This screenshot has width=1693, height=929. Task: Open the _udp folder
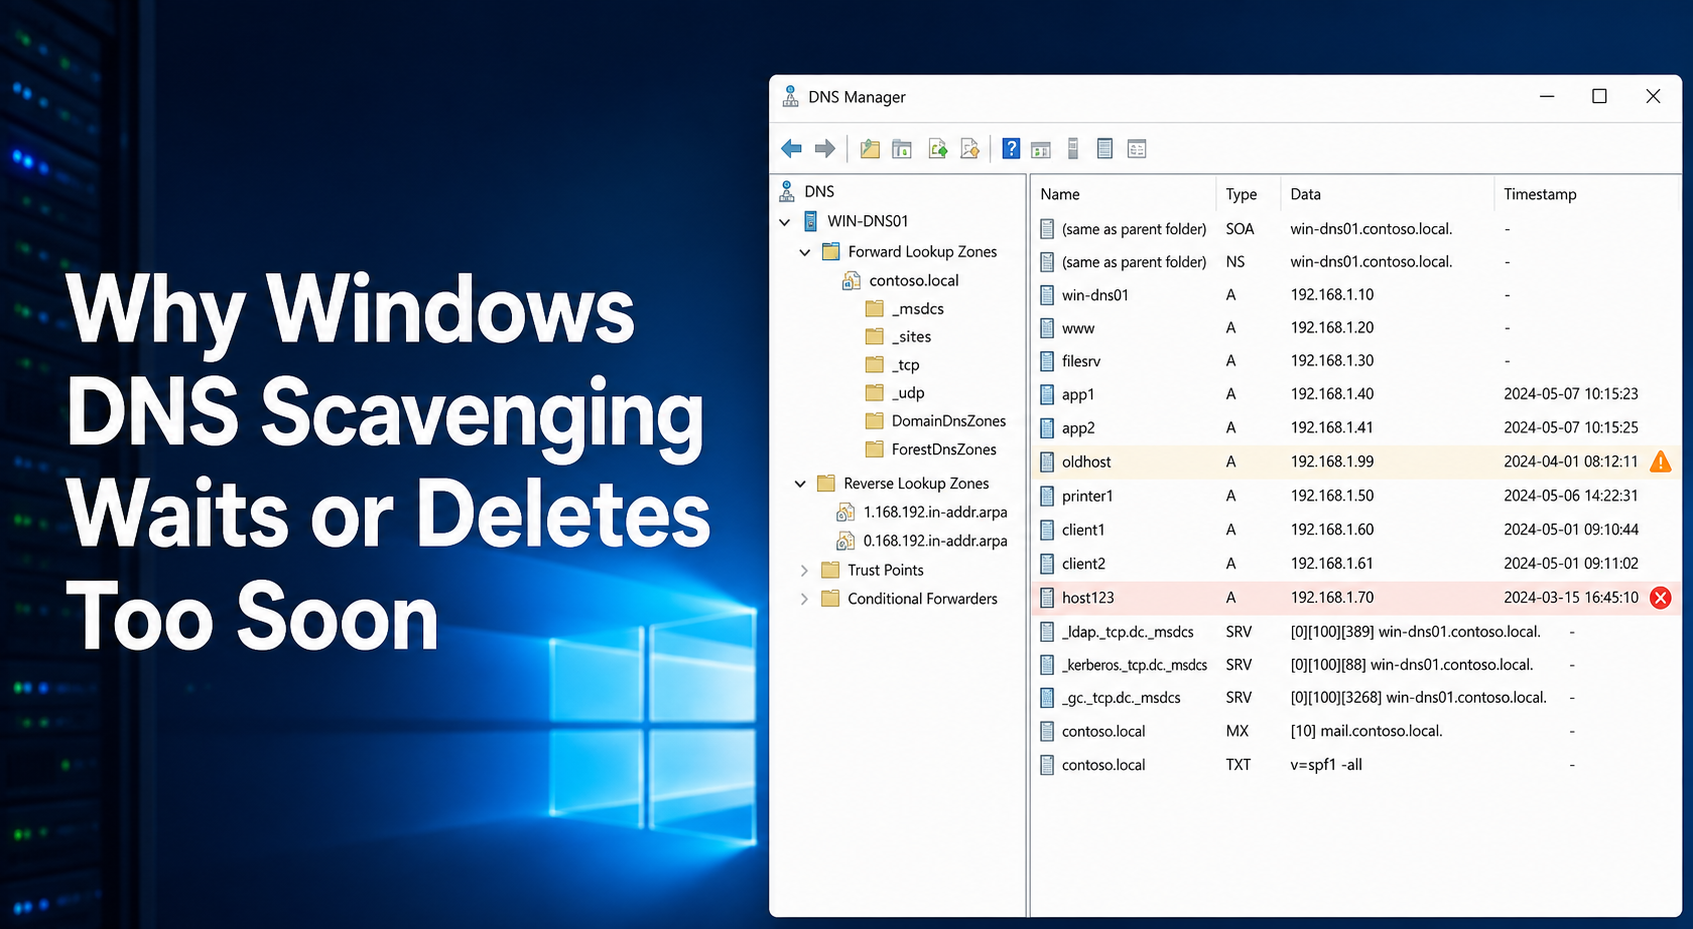[x=908, y=393]
